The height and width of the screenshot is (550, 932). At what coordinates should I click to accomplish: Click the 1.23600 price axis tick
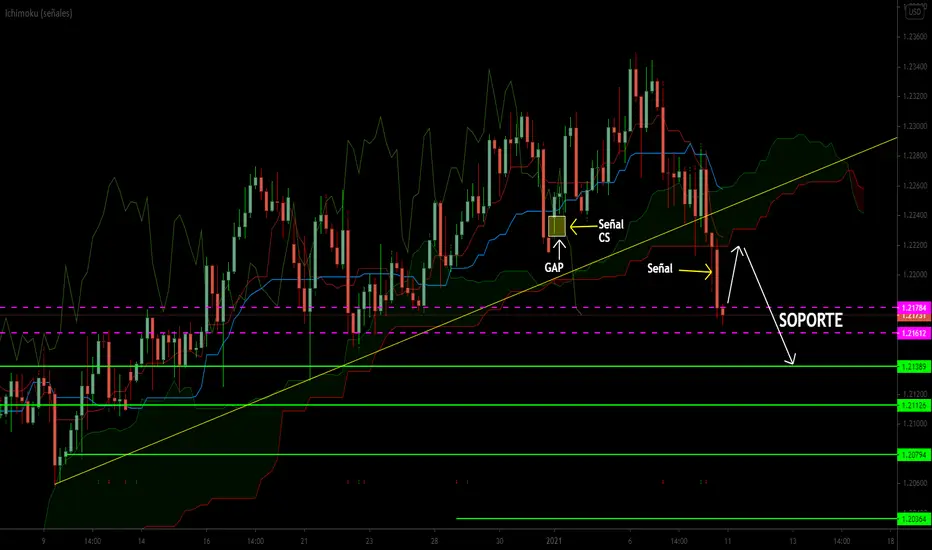click(915, 37)
